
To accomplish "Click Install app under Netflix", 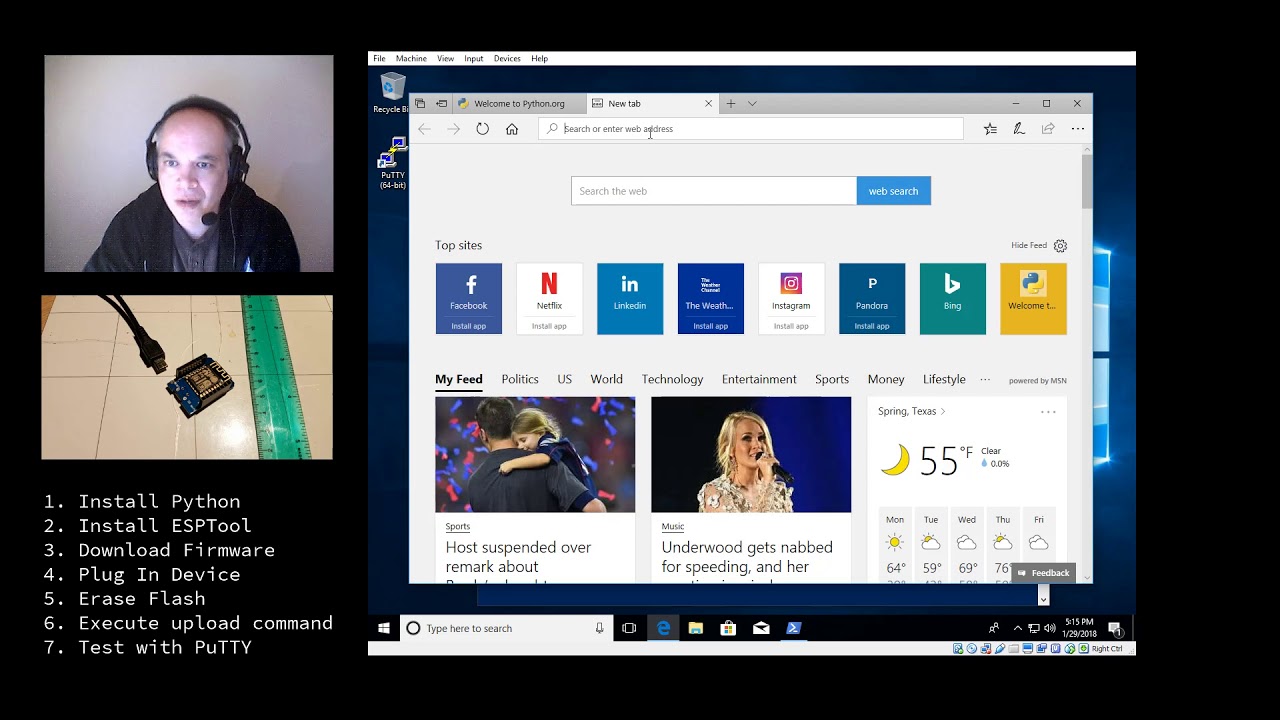I will click(549, 326).
